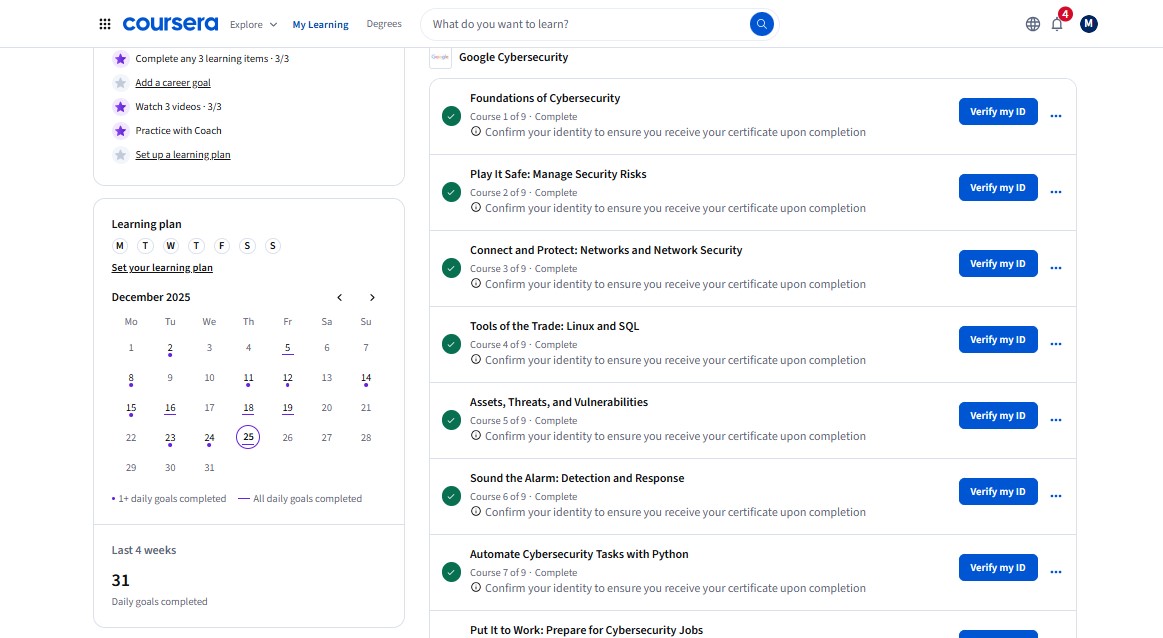Open the language globe icon
Viewport: 1163px width, 638px height.
1032,24
